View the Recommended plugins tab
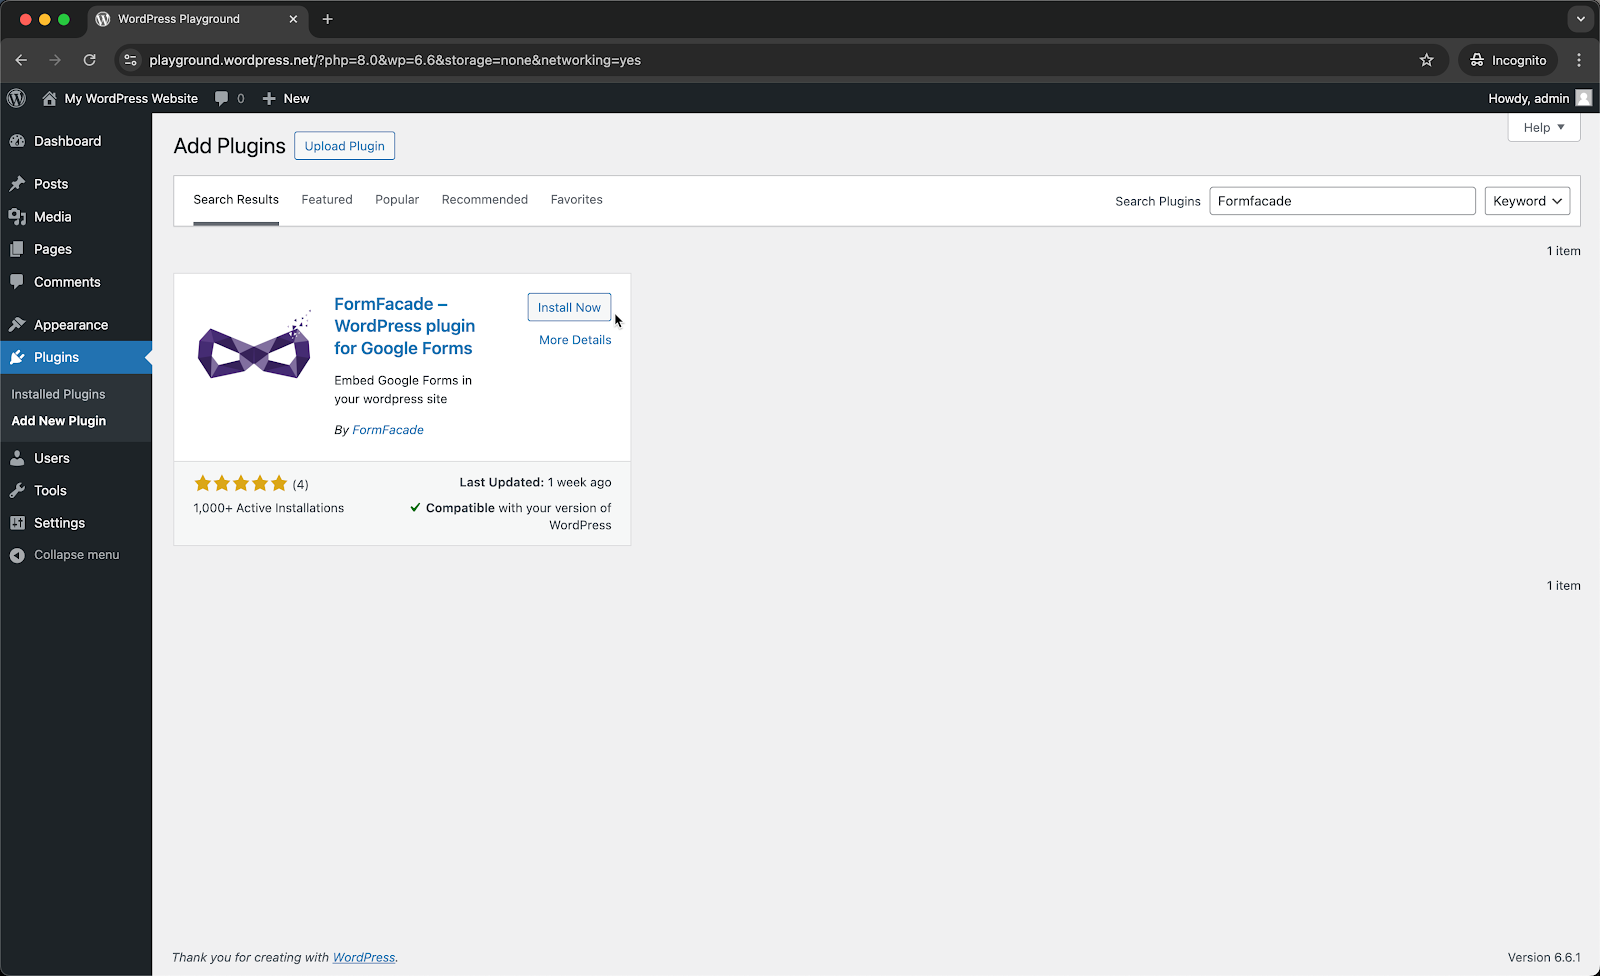The image size is (1600, 976). 485,199
